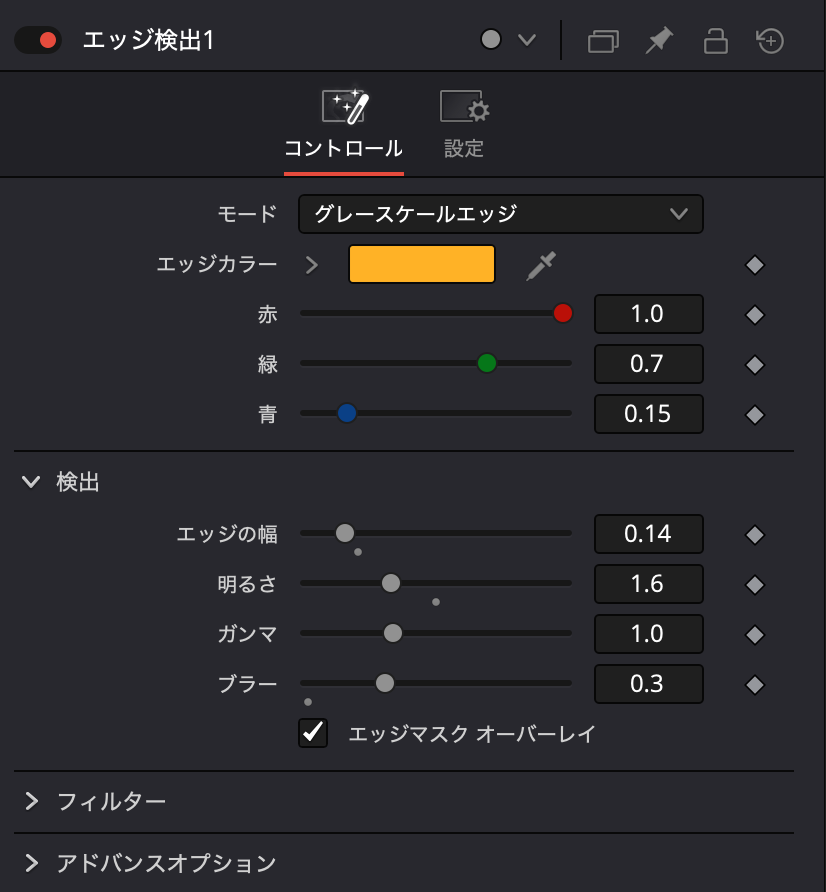Uncheck エッジマスク オーバーレイ
Image resolution: width=826 pixels, height=892 pixels.
coord(312,733)
